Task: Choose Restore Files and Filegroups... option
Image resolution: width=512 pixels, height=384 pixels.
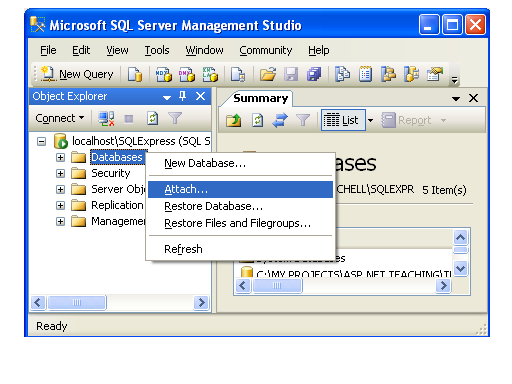Action: pos(240,223)
